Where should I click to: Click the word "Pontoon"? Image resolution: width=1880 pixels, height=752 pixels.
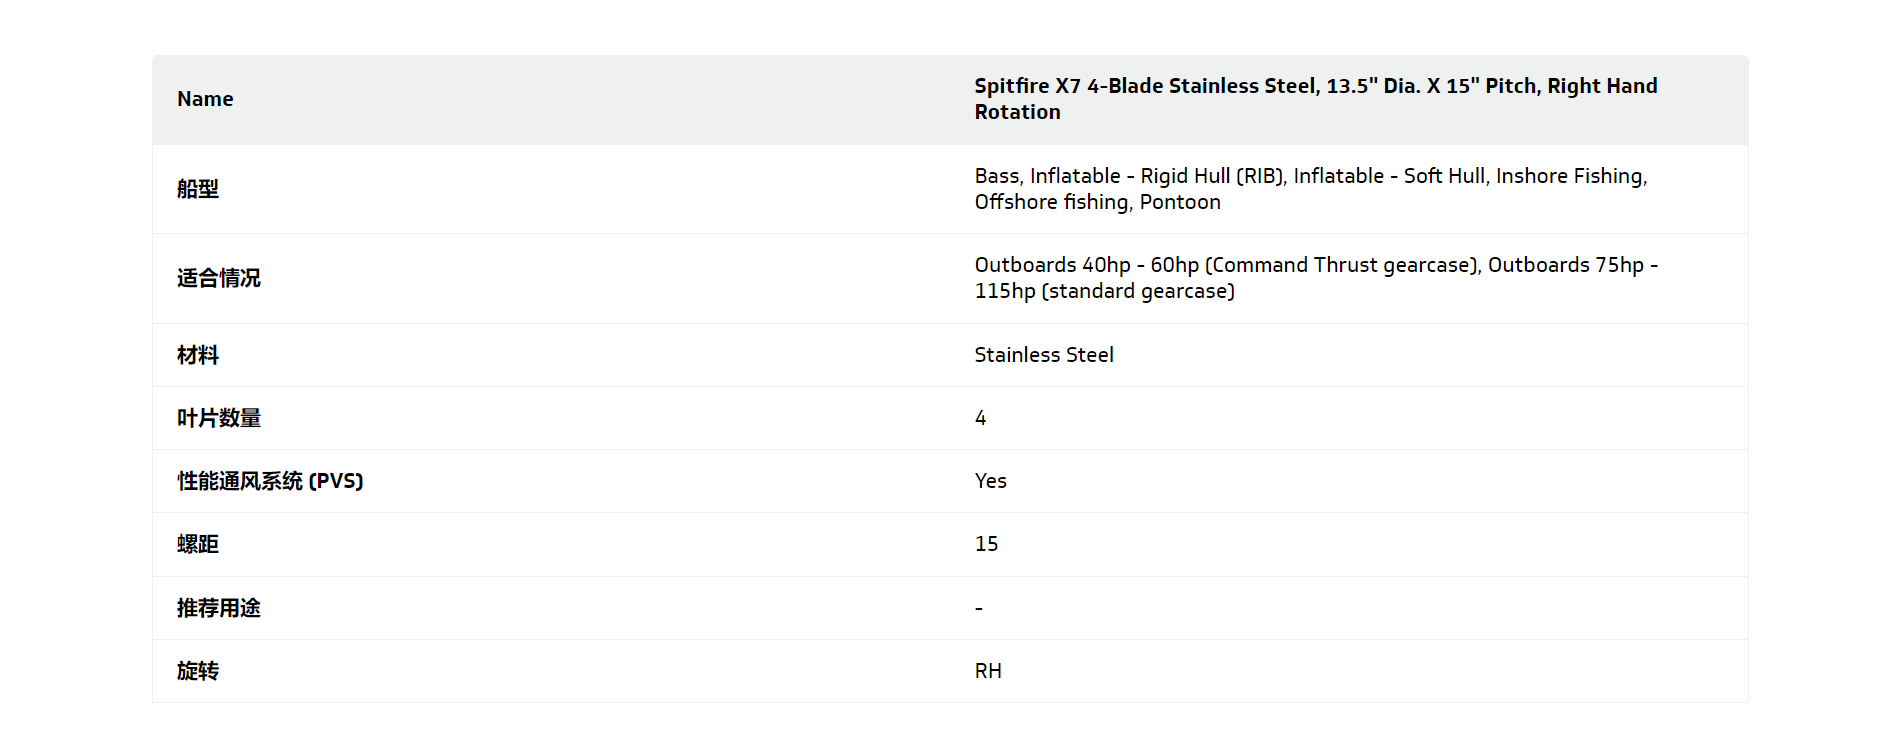(x=1180, y=202)
